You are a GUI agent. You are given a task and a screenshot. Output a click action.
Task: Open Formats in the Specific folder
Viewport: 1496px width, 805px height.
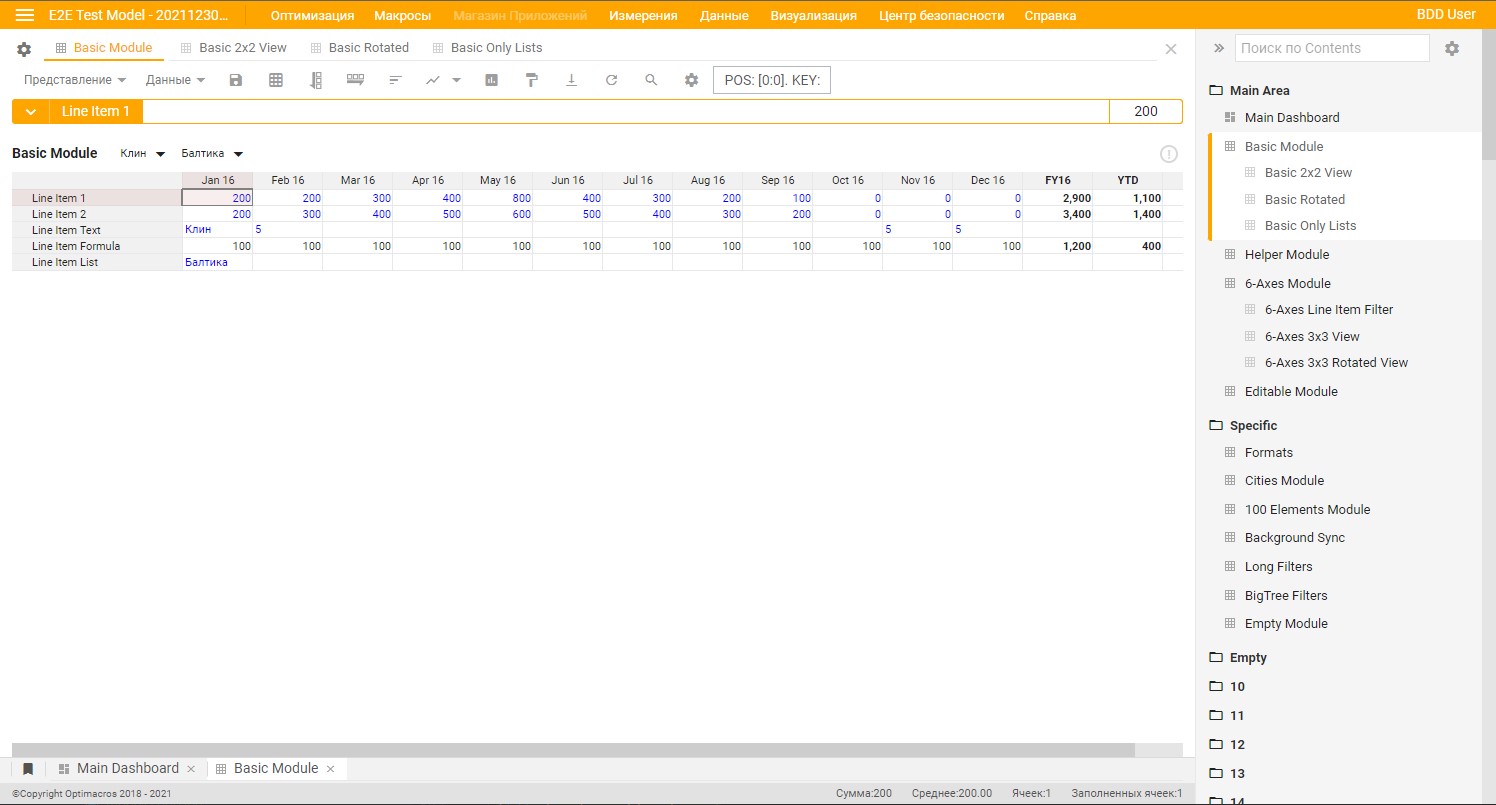click(1269, 452)
